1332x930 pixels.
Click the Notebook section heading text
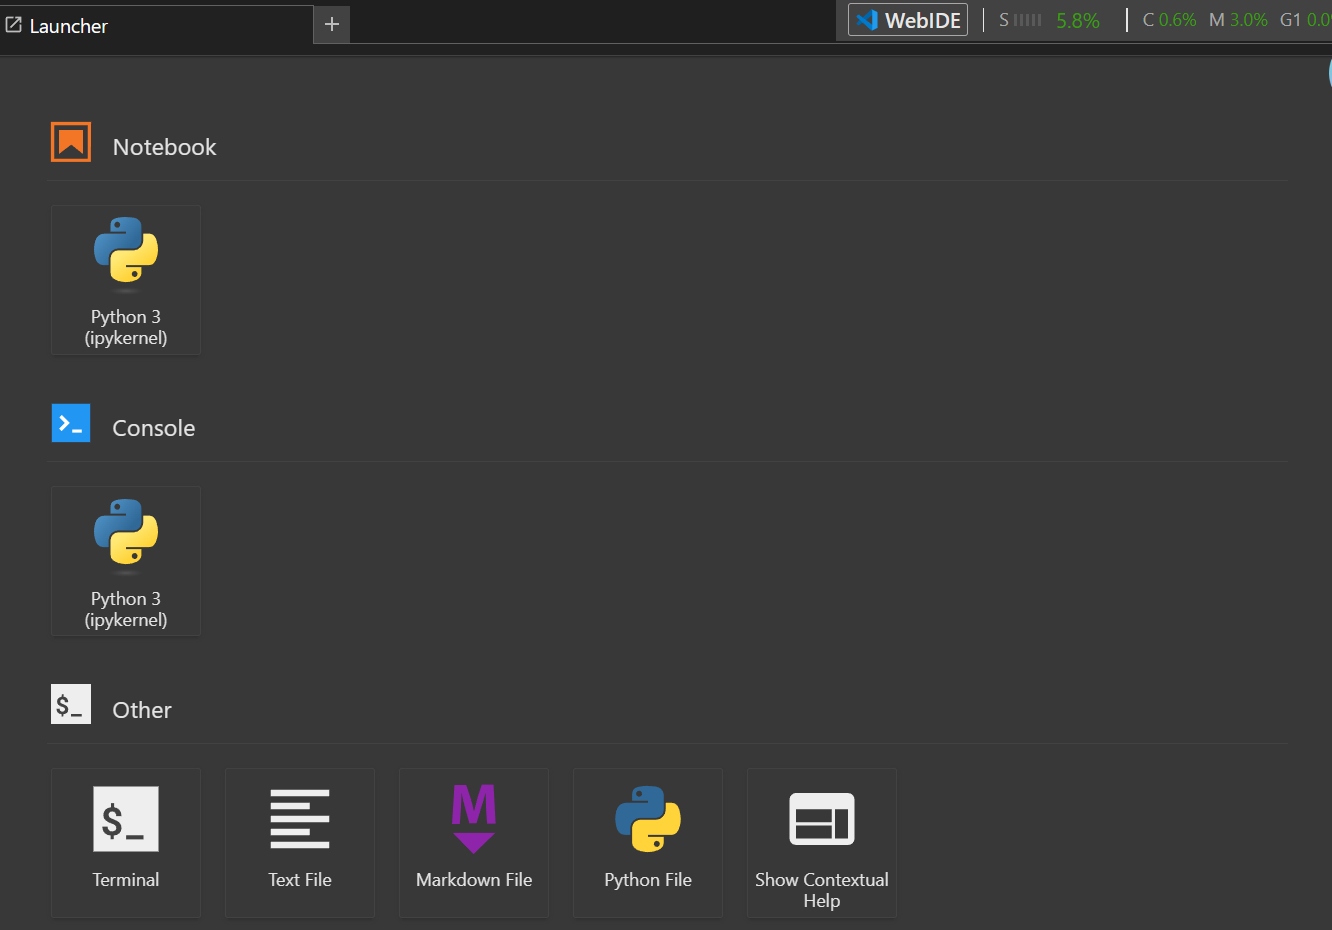(x=165, y=147)
